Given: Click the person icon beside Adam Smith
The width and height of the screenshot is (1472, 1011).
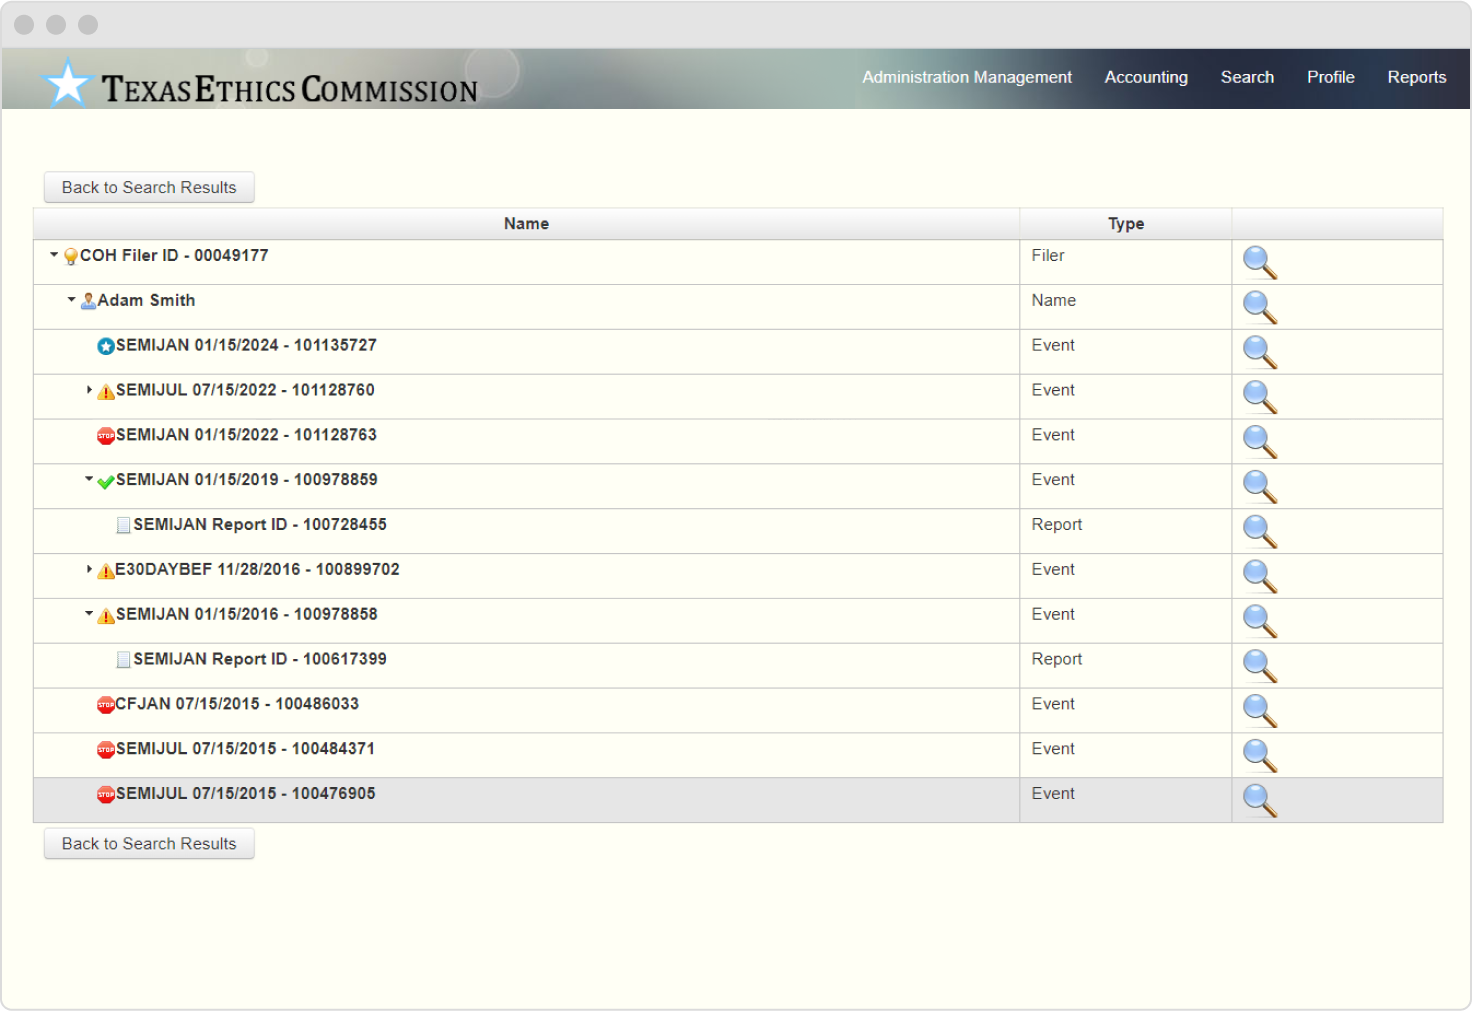Looking at the screenshot, I should (x=87, y=300).
